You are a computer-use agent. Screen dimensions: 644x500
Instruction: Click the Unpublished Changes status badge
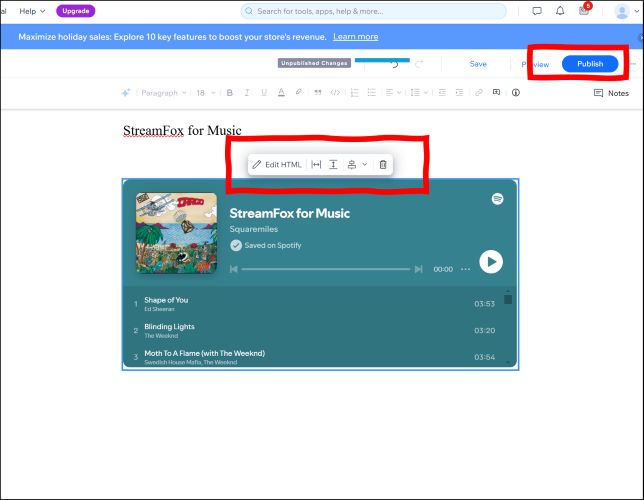pyautogui.click(x=314, y=63)
